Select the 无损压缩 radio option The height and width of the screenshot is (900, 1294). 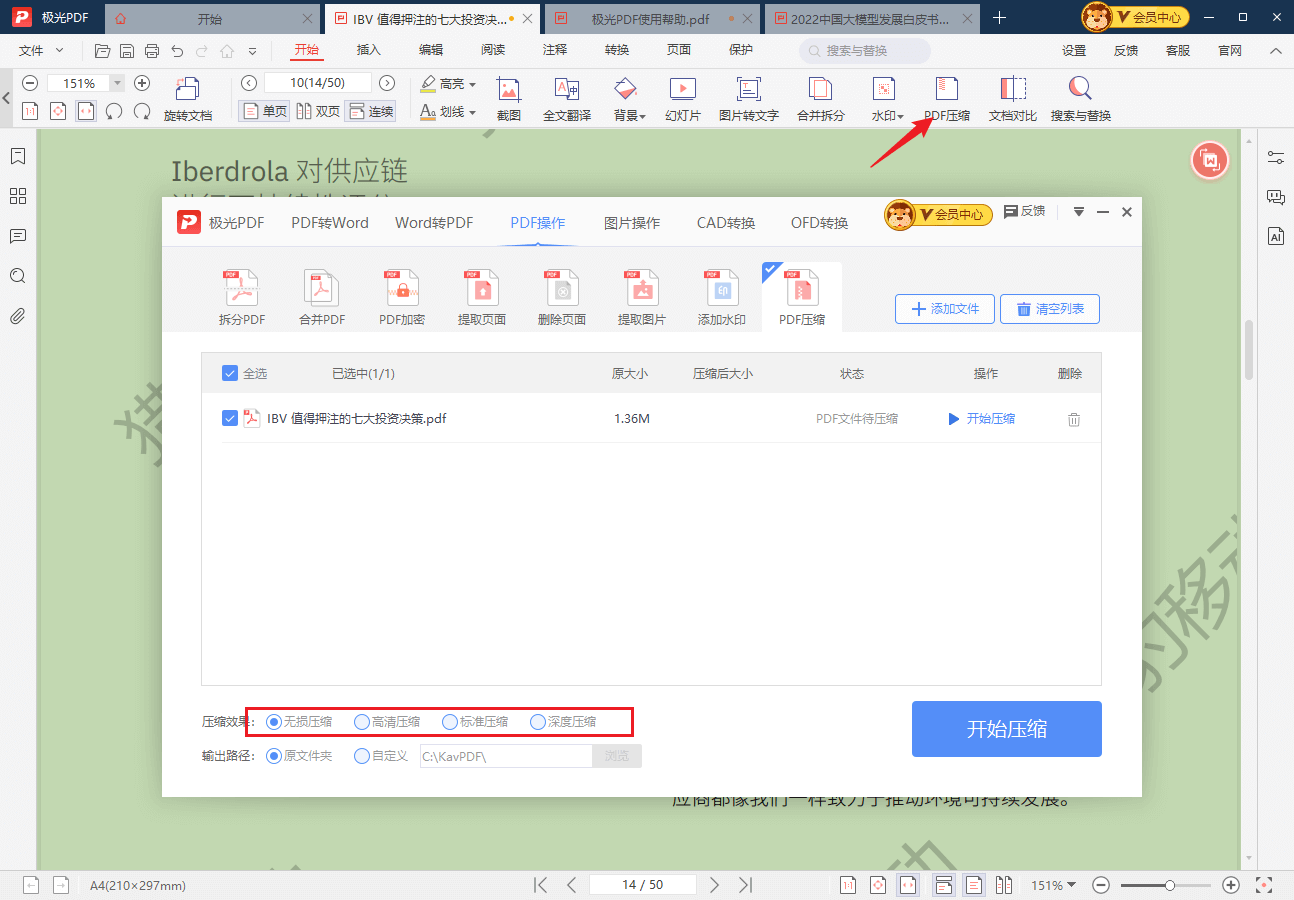coord(274,722)
